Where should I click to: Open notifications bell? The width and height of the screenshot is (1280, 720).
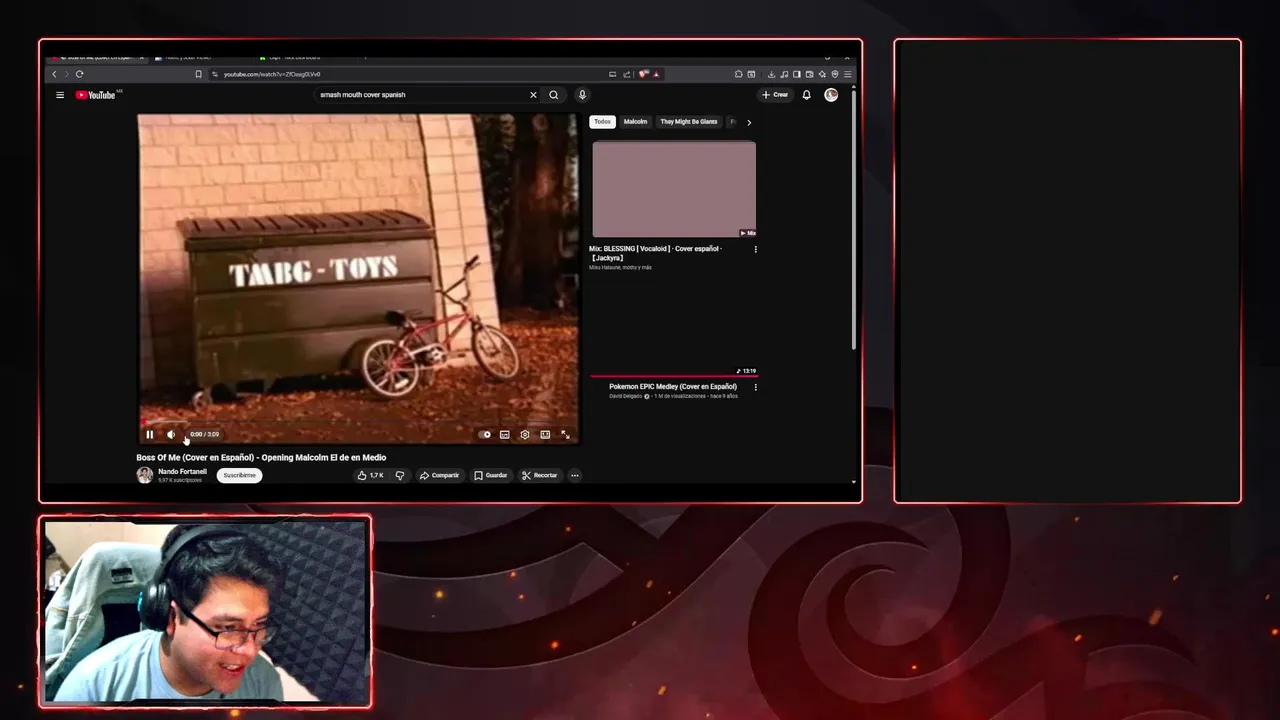point(807,95)
